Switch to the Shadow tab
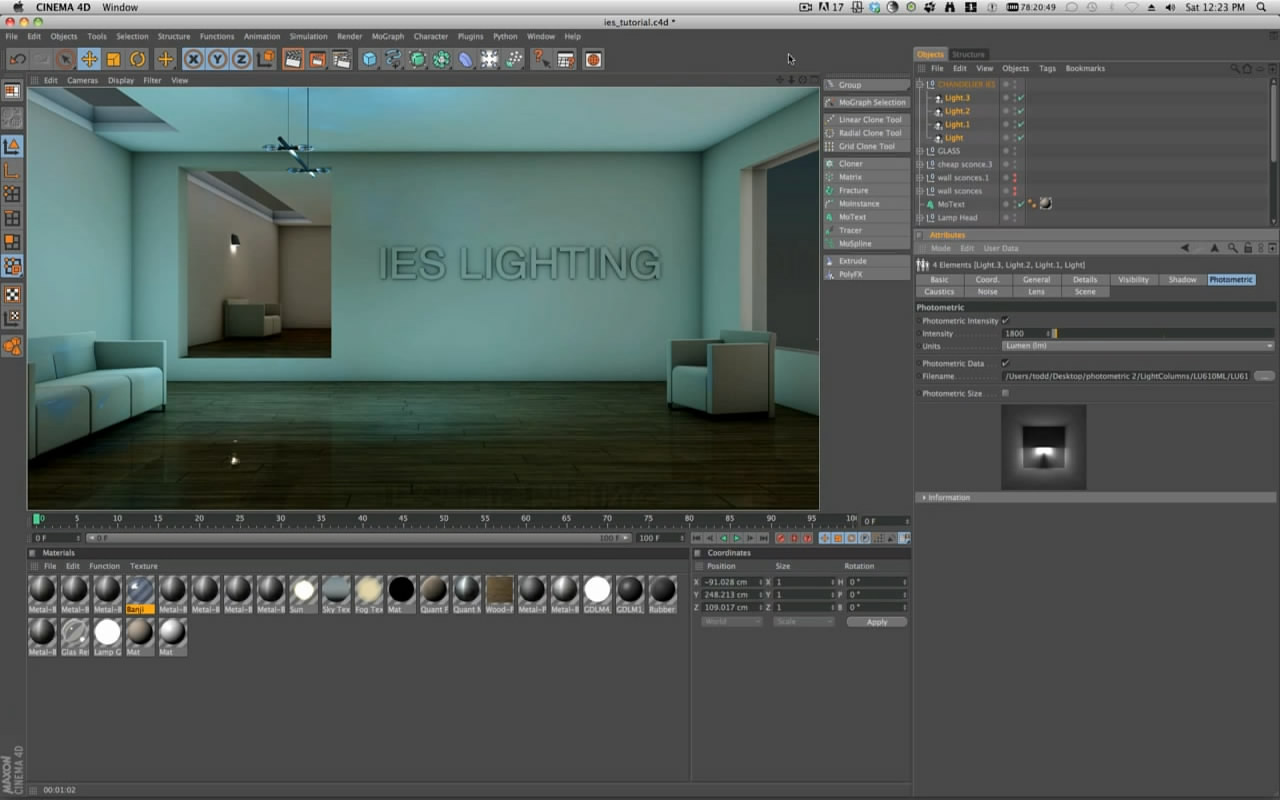This screenshot has width=1280, height=800. [1182, 280]
